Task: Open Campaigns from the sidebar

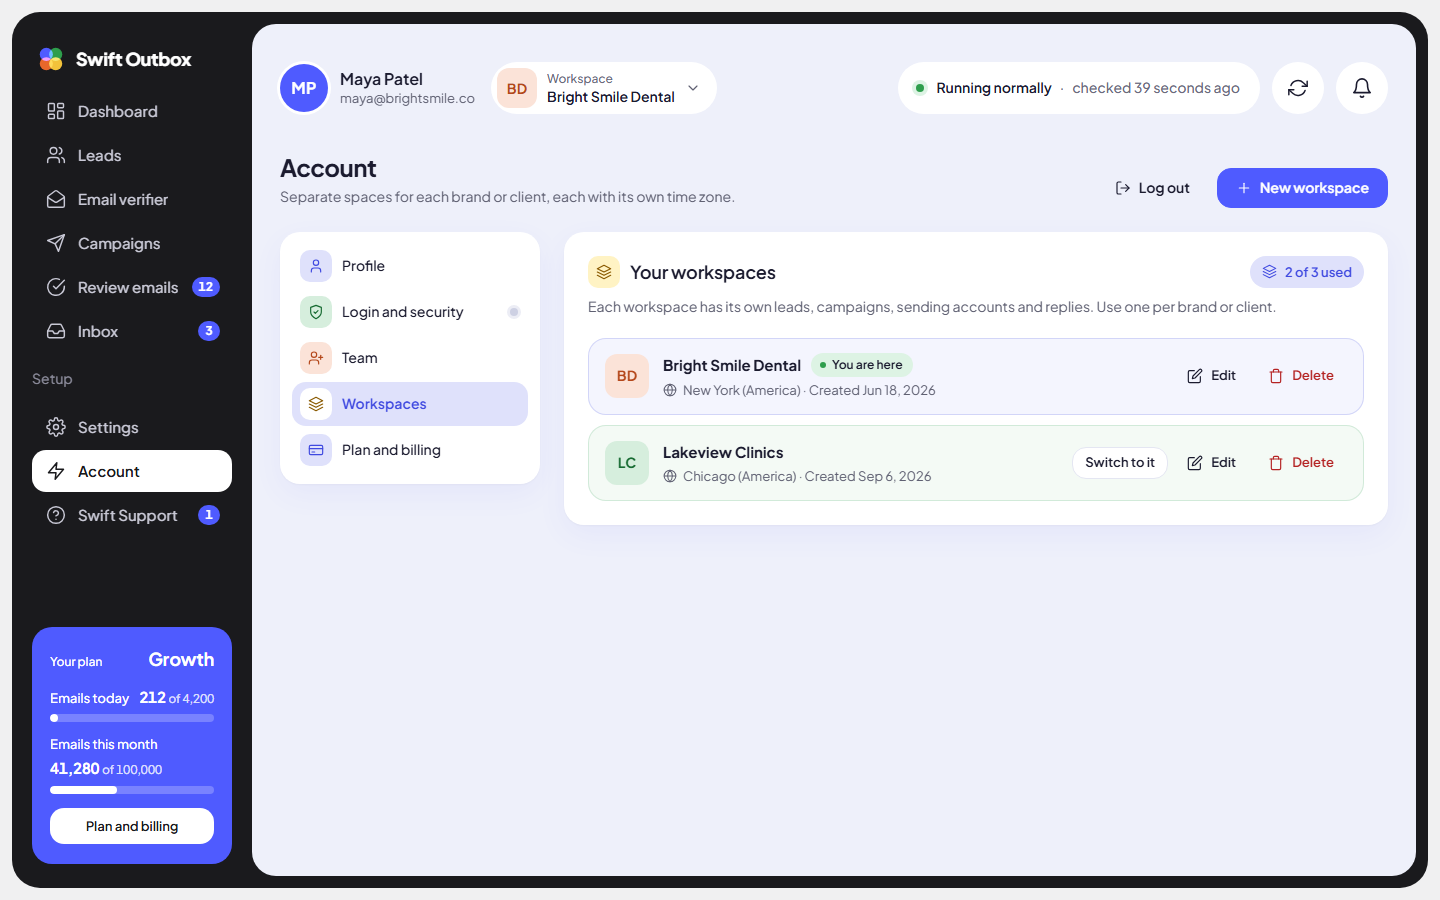Action: 132,243
